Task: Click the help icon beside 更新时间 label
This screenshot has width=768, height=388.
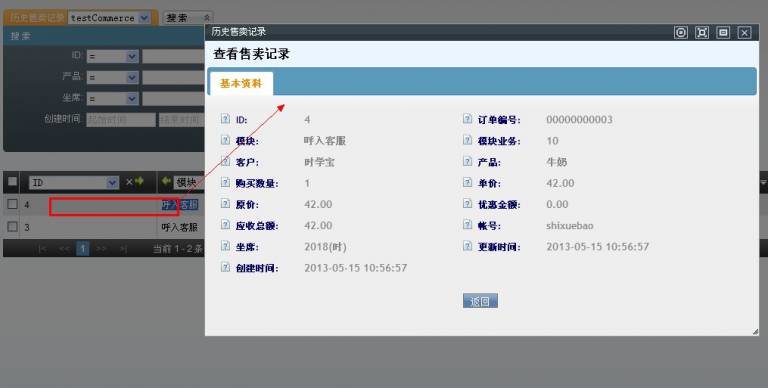Action: click(467, 246)
